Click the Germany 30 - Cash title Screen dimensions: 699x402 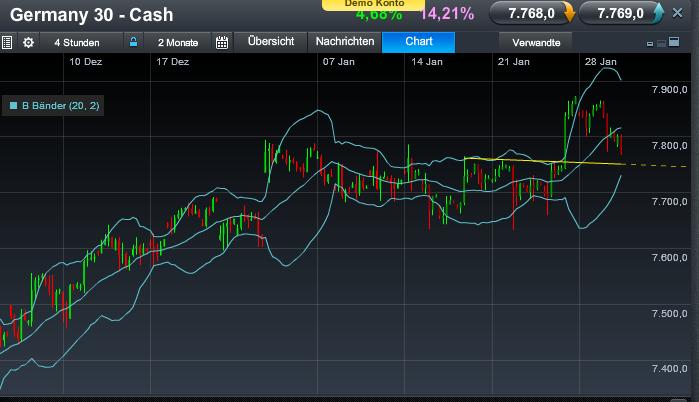point(91,15)
